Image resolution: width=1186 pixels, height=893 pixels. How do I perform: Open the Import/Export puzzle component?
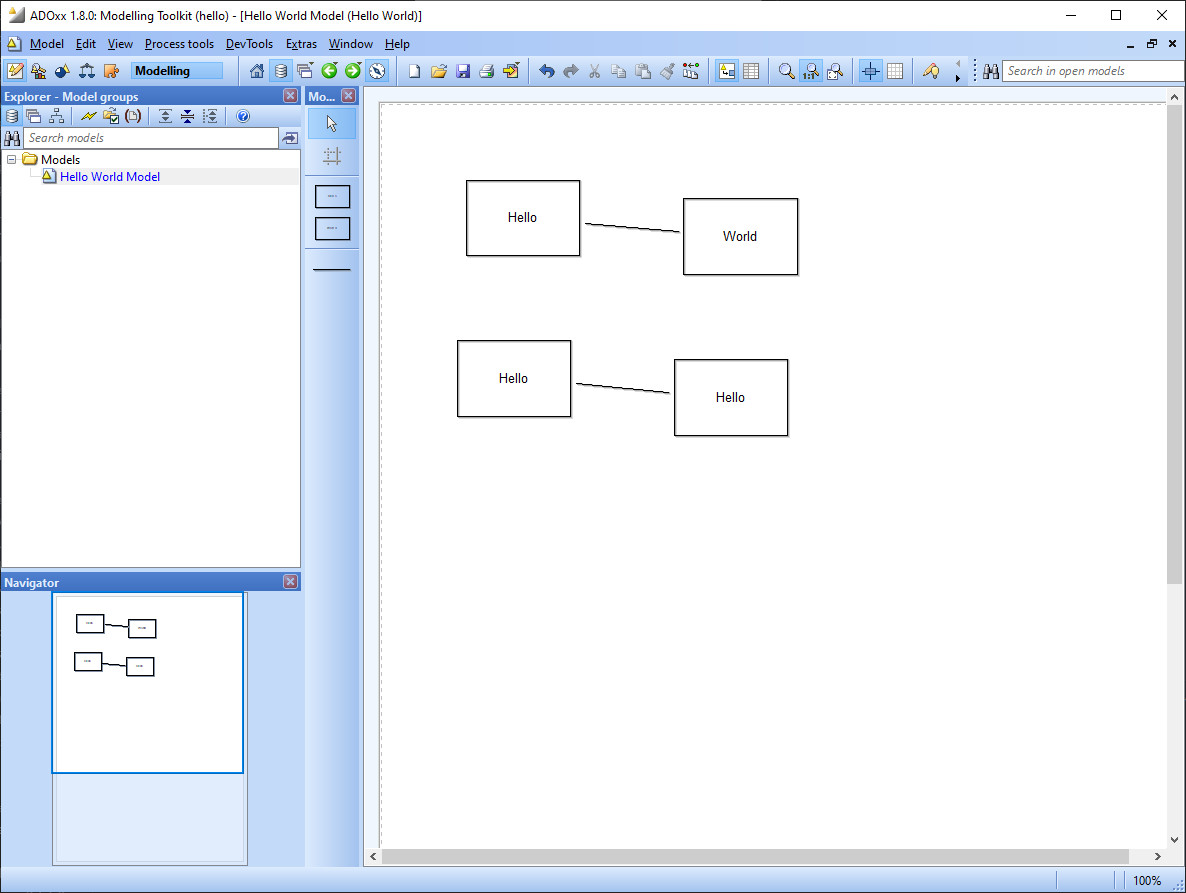(111, 71)
